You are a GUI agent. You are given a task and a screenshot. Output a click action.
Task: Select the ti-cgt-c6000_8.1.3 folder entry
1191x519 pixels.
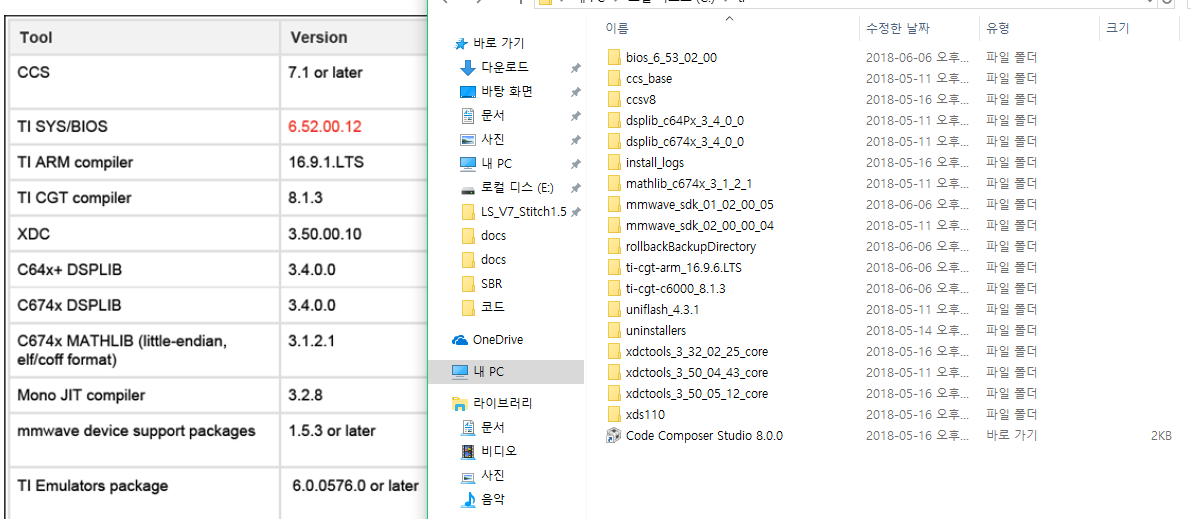(x=670, y=289)
